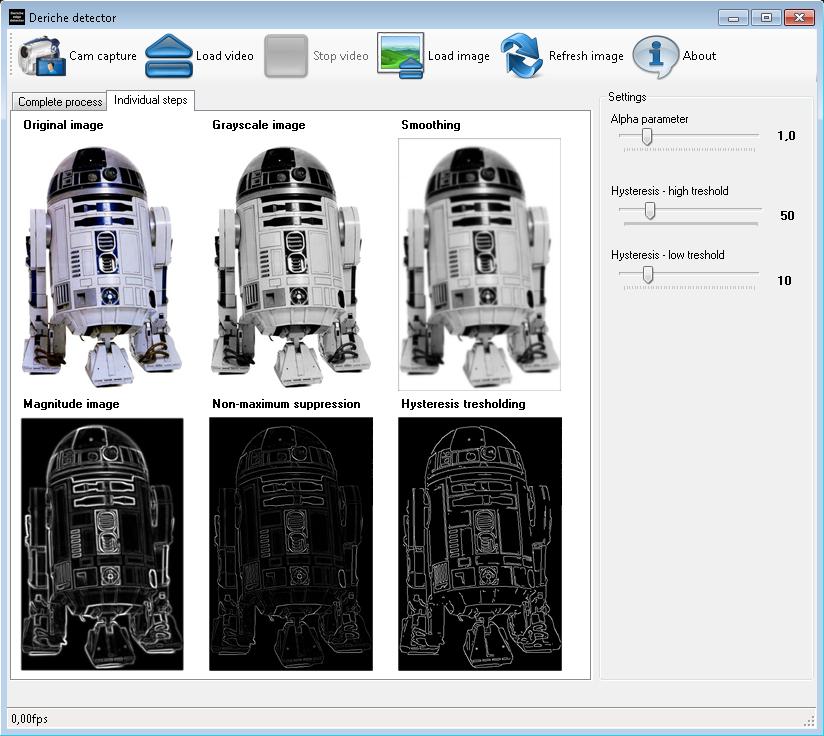Click the Hysteresis tresholding result thumbnail
The height and width of the screenshot is (736, 824).
coord(480,544)
